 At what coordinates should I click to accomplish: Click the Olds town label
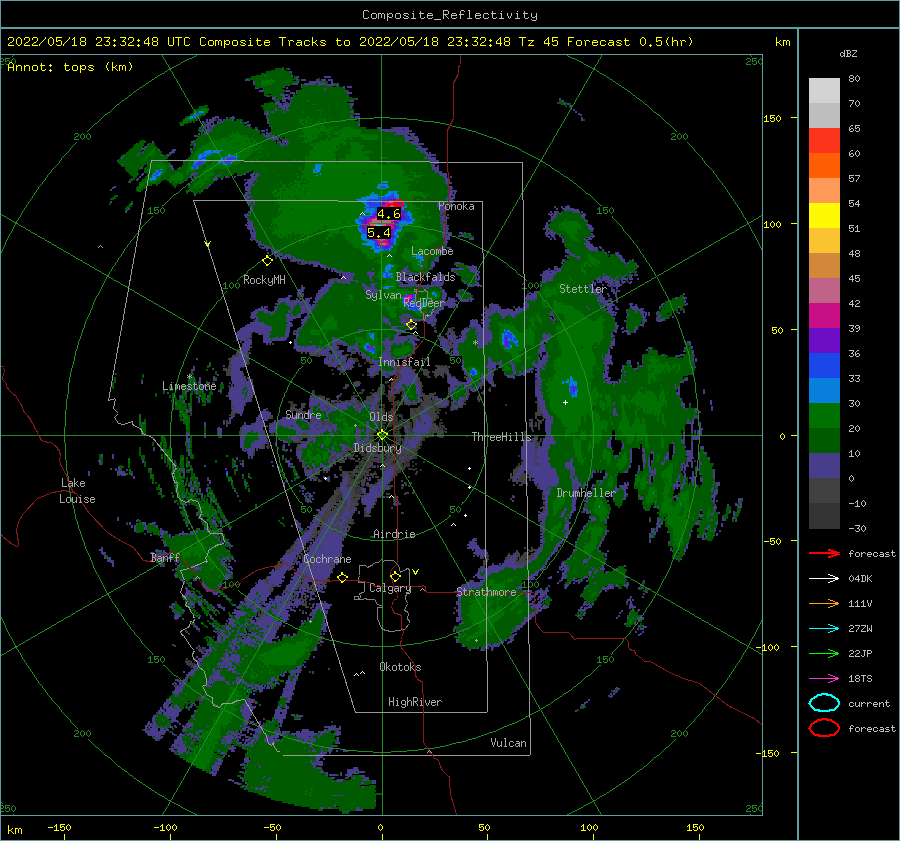coord(381,417)
